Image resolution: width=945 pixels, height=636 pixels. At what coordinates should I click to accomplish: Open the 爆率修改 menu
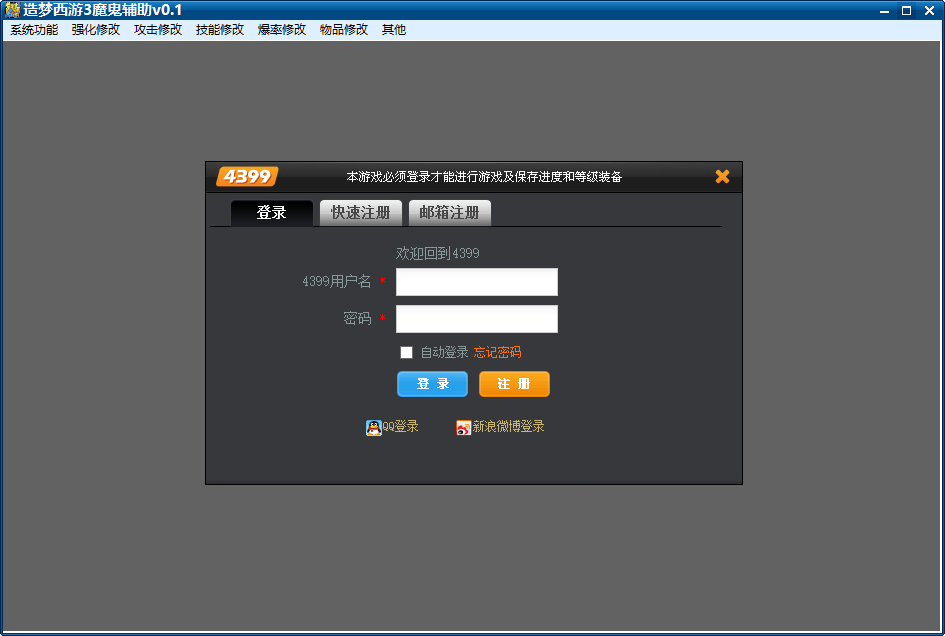pyautogui.click(x=281, y=30)
